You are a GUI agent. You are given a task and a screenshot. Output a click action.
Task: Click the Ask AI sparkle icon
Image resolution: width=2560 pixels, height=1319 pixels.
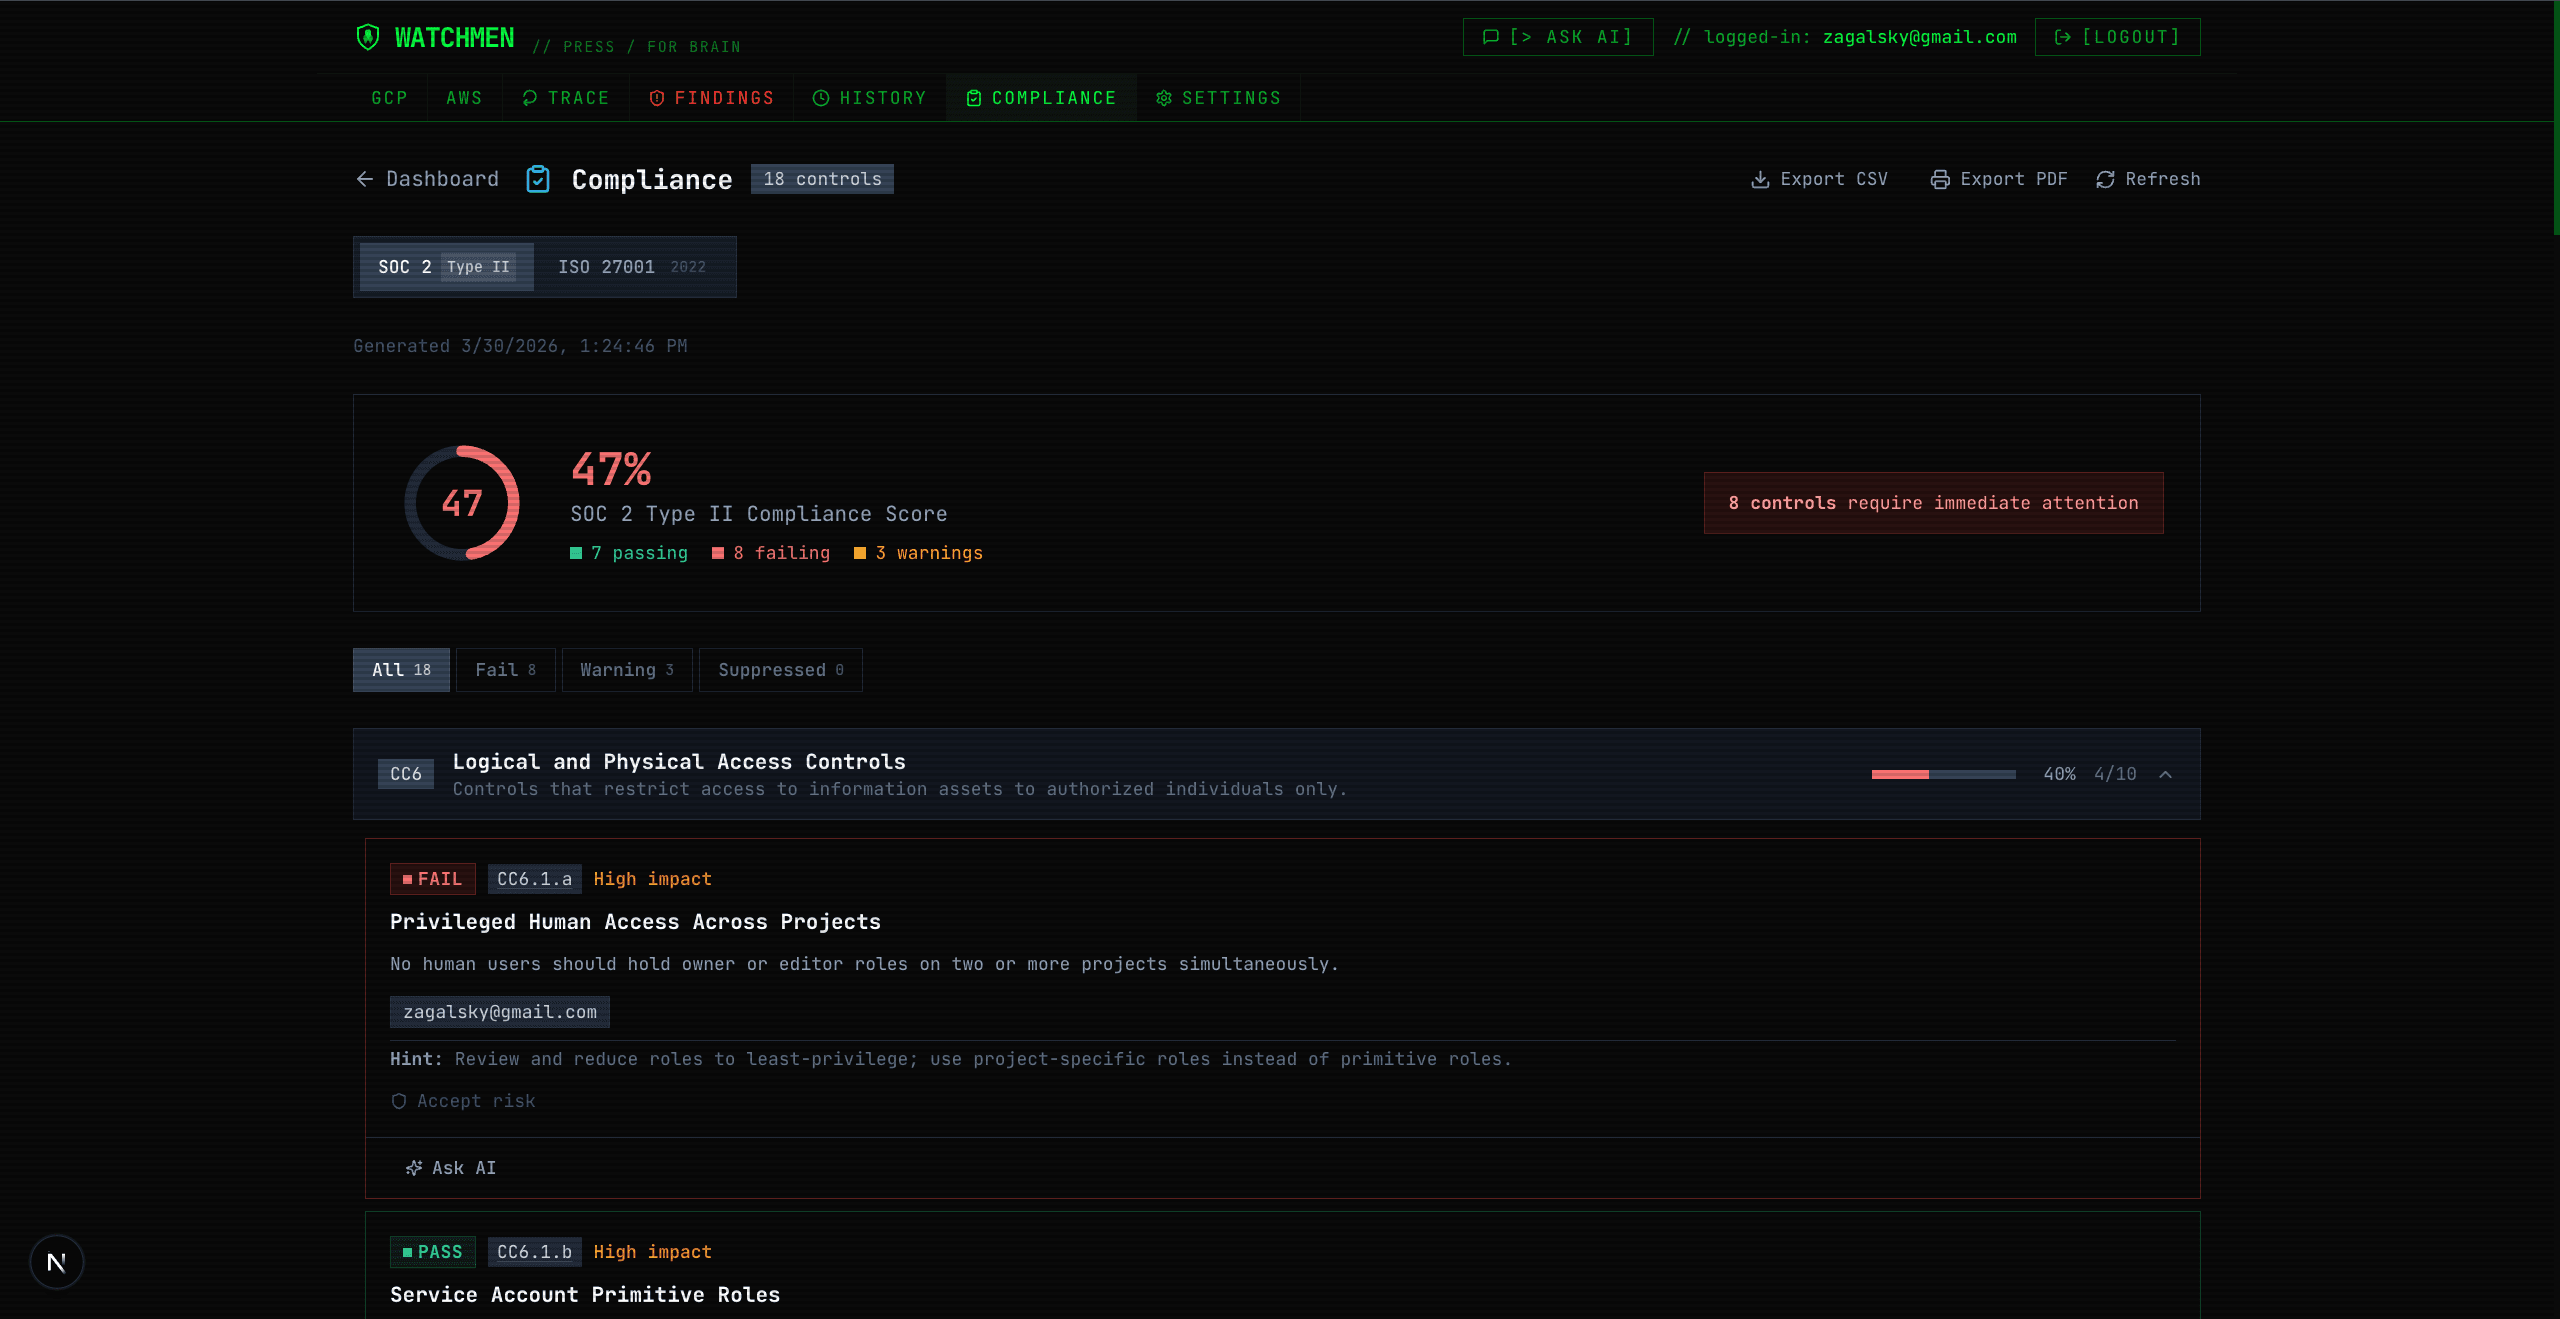coord(414,1168)
